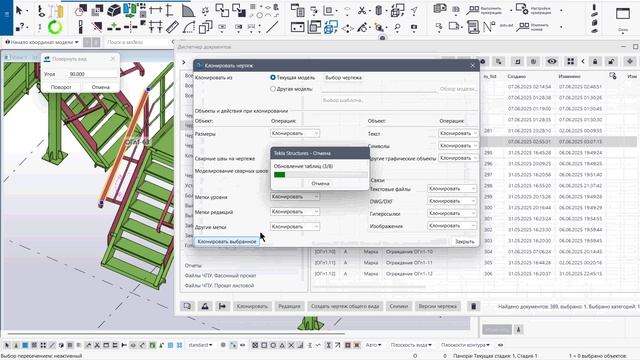This screenshot has width=640, height=360.
Task: Click the locked padlock icon in Document Manager
Action: click(x=595, y=61)
